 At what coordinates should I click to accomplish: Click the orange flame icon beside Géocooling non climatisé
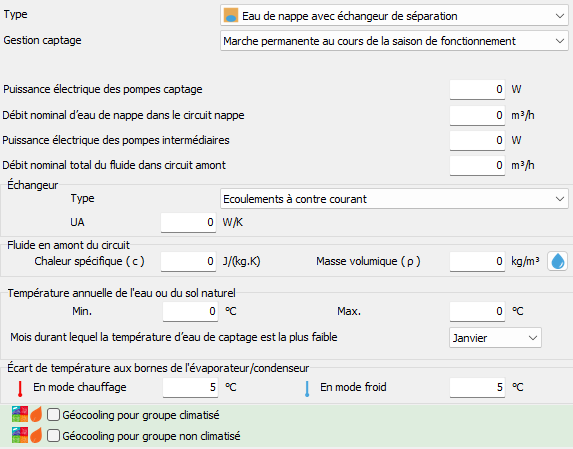(x=36, y=435)
